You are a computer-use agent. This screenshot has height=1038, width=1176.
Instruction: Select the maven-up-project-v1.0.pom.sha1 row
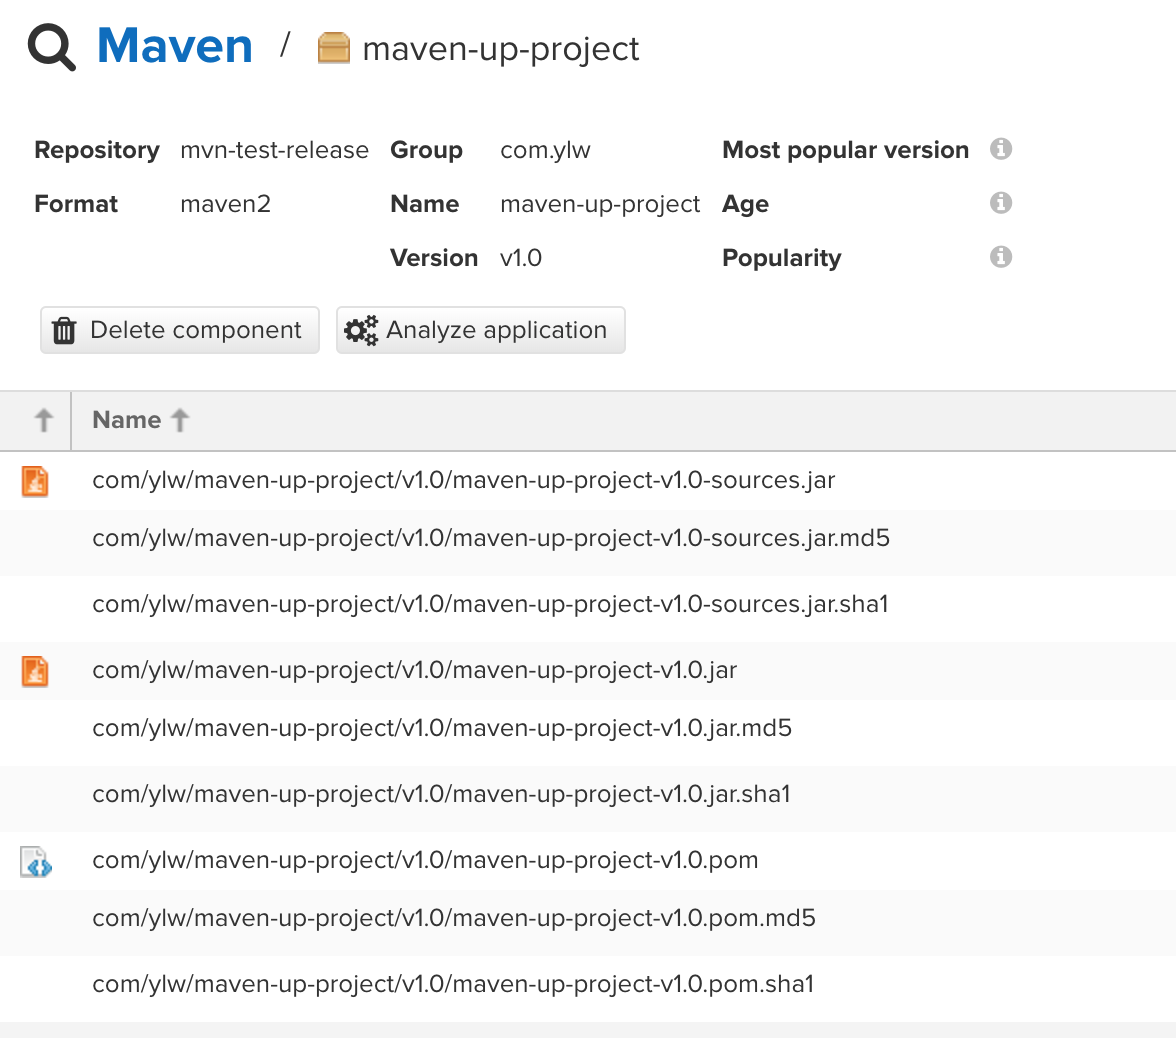(x=588, y=988)
